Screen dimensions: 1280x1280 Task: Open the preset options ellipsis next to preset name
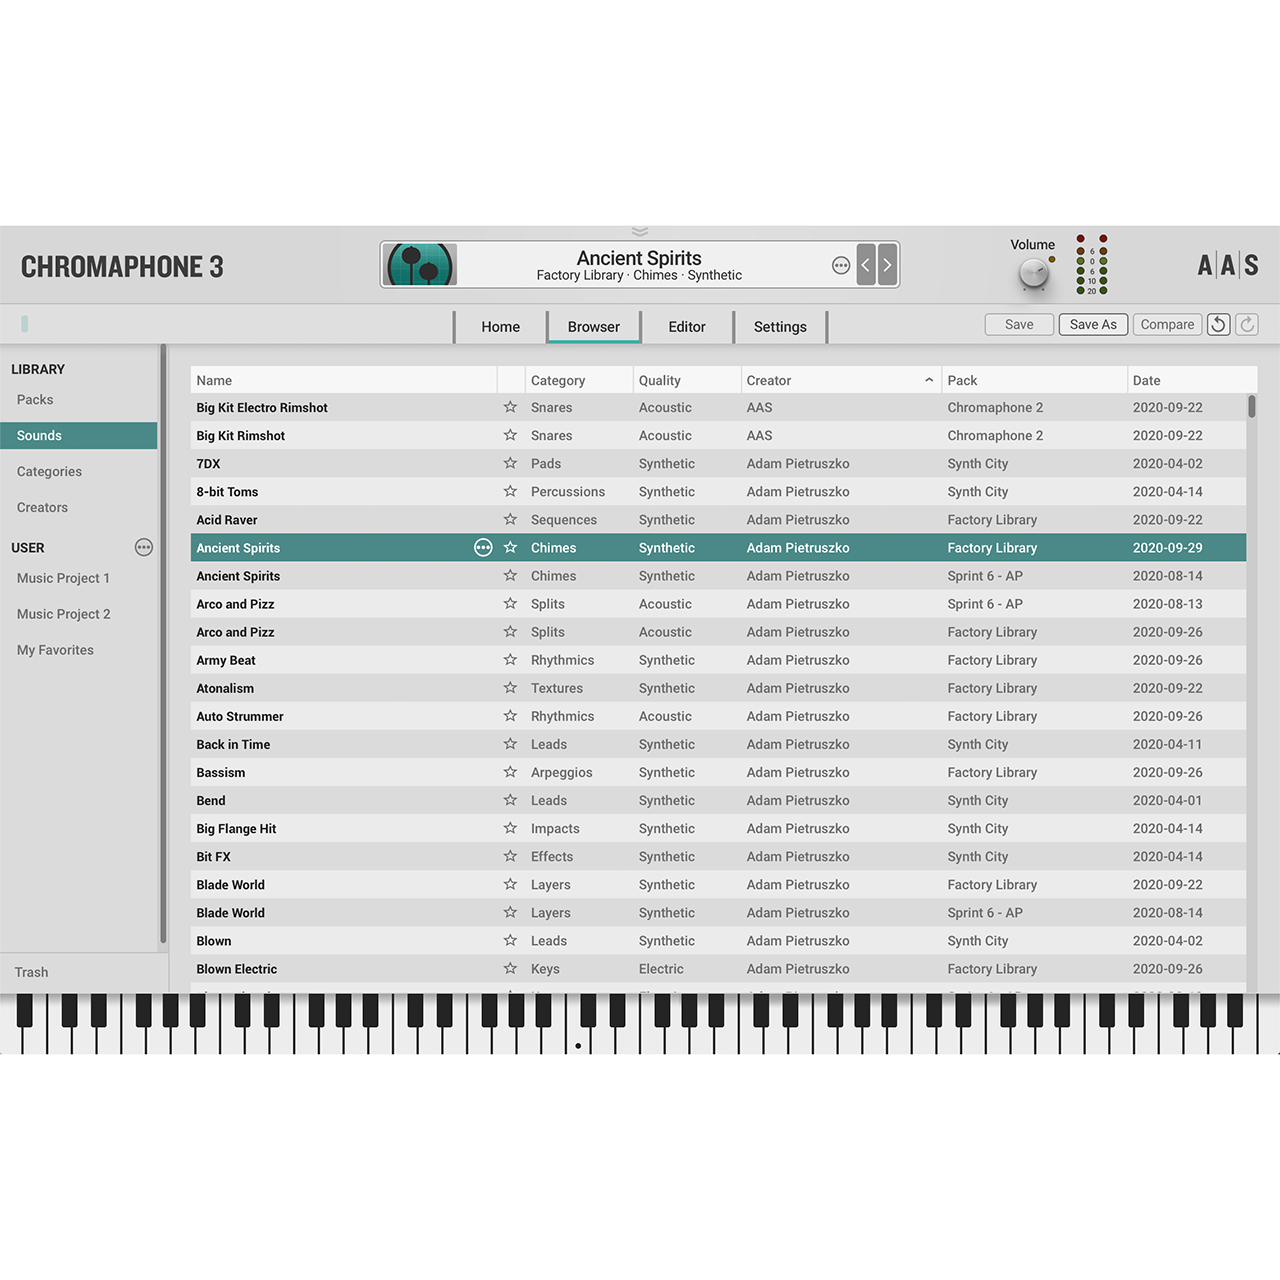(841, 264)
